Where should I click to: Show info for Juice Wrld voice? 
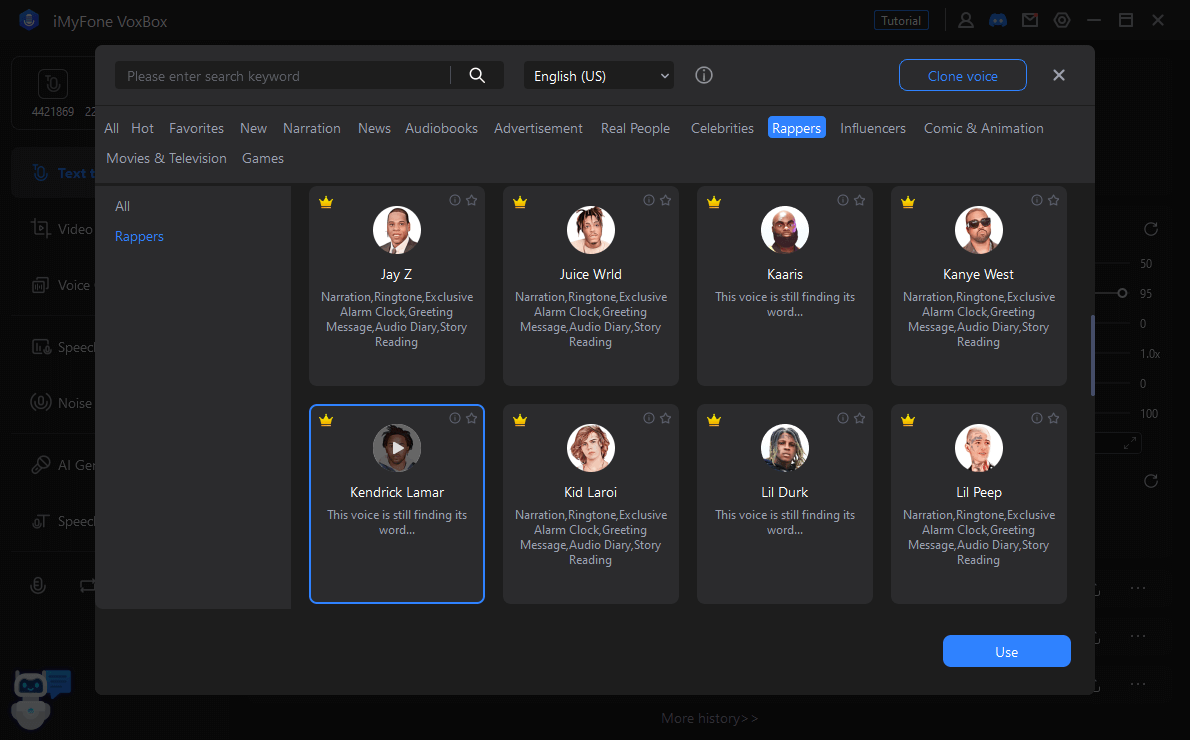[x=649, y=200]
